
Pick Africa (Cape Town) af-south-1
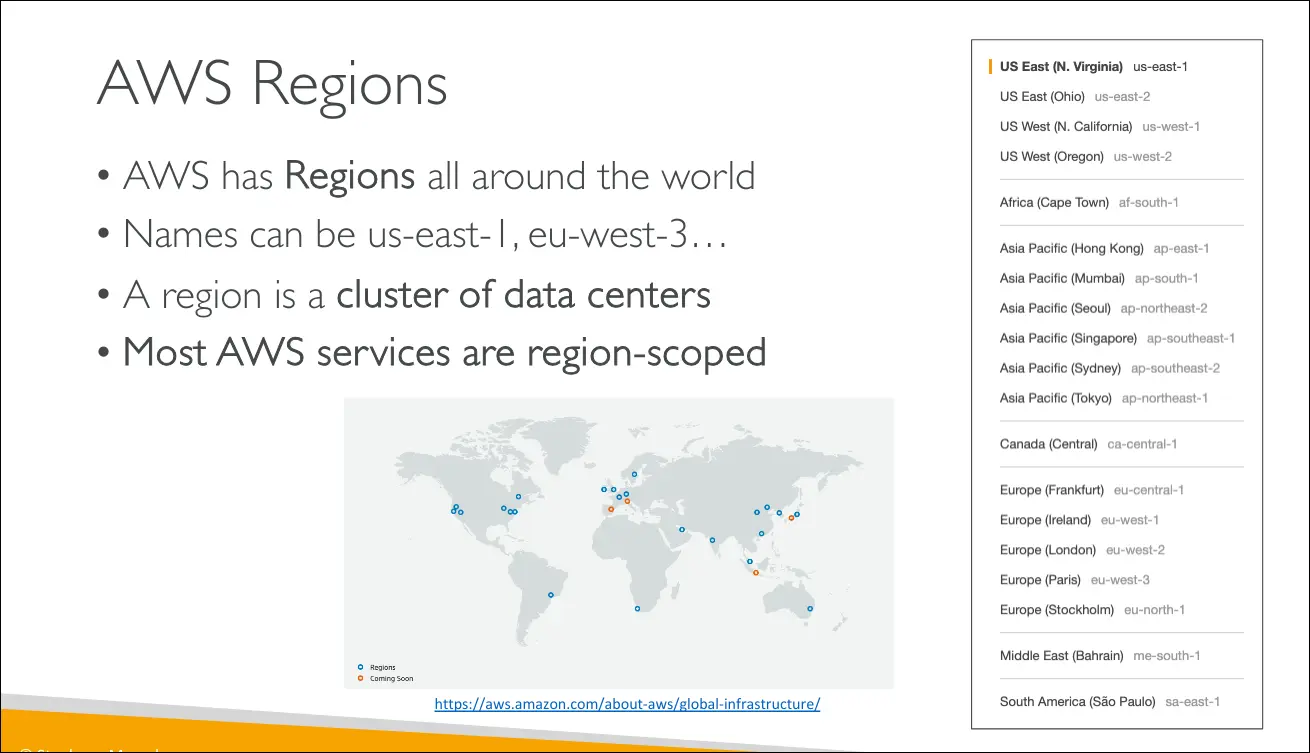point(1088,203)
